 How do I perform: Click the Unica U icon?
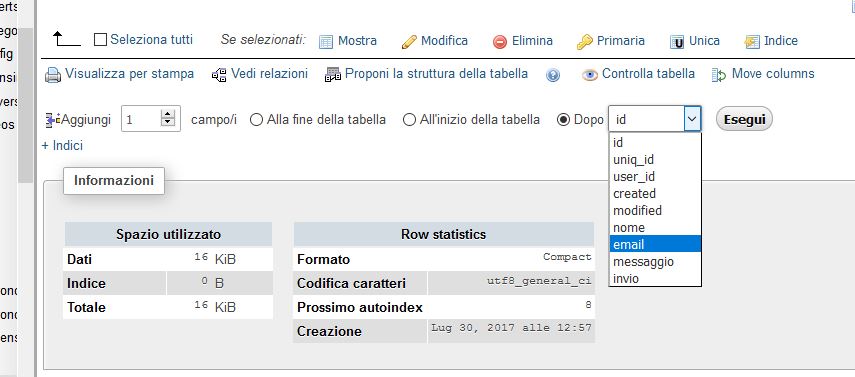click(677, 42)
